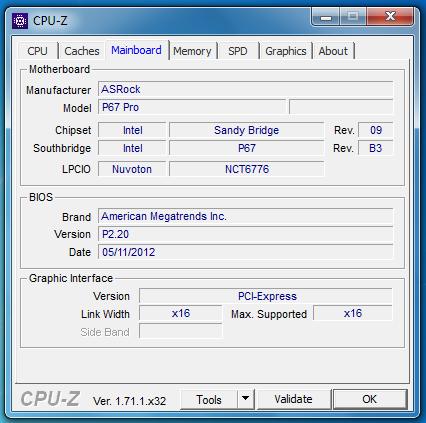
Task: Click the PCI-Express version field
Action: (266, 296)
